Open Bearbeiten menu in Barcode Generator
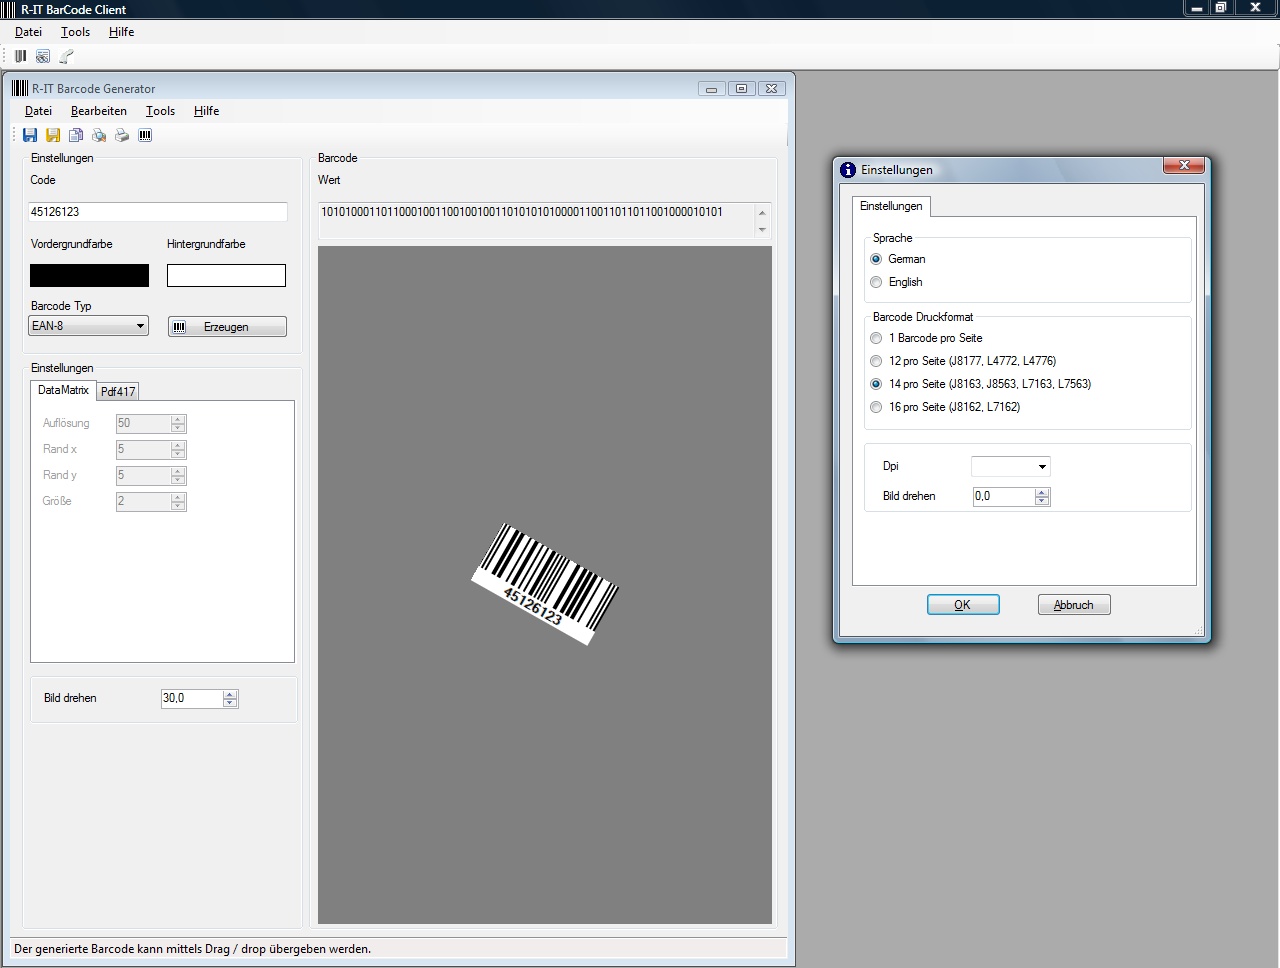The image size is (1280, 968). click(99, 111)
